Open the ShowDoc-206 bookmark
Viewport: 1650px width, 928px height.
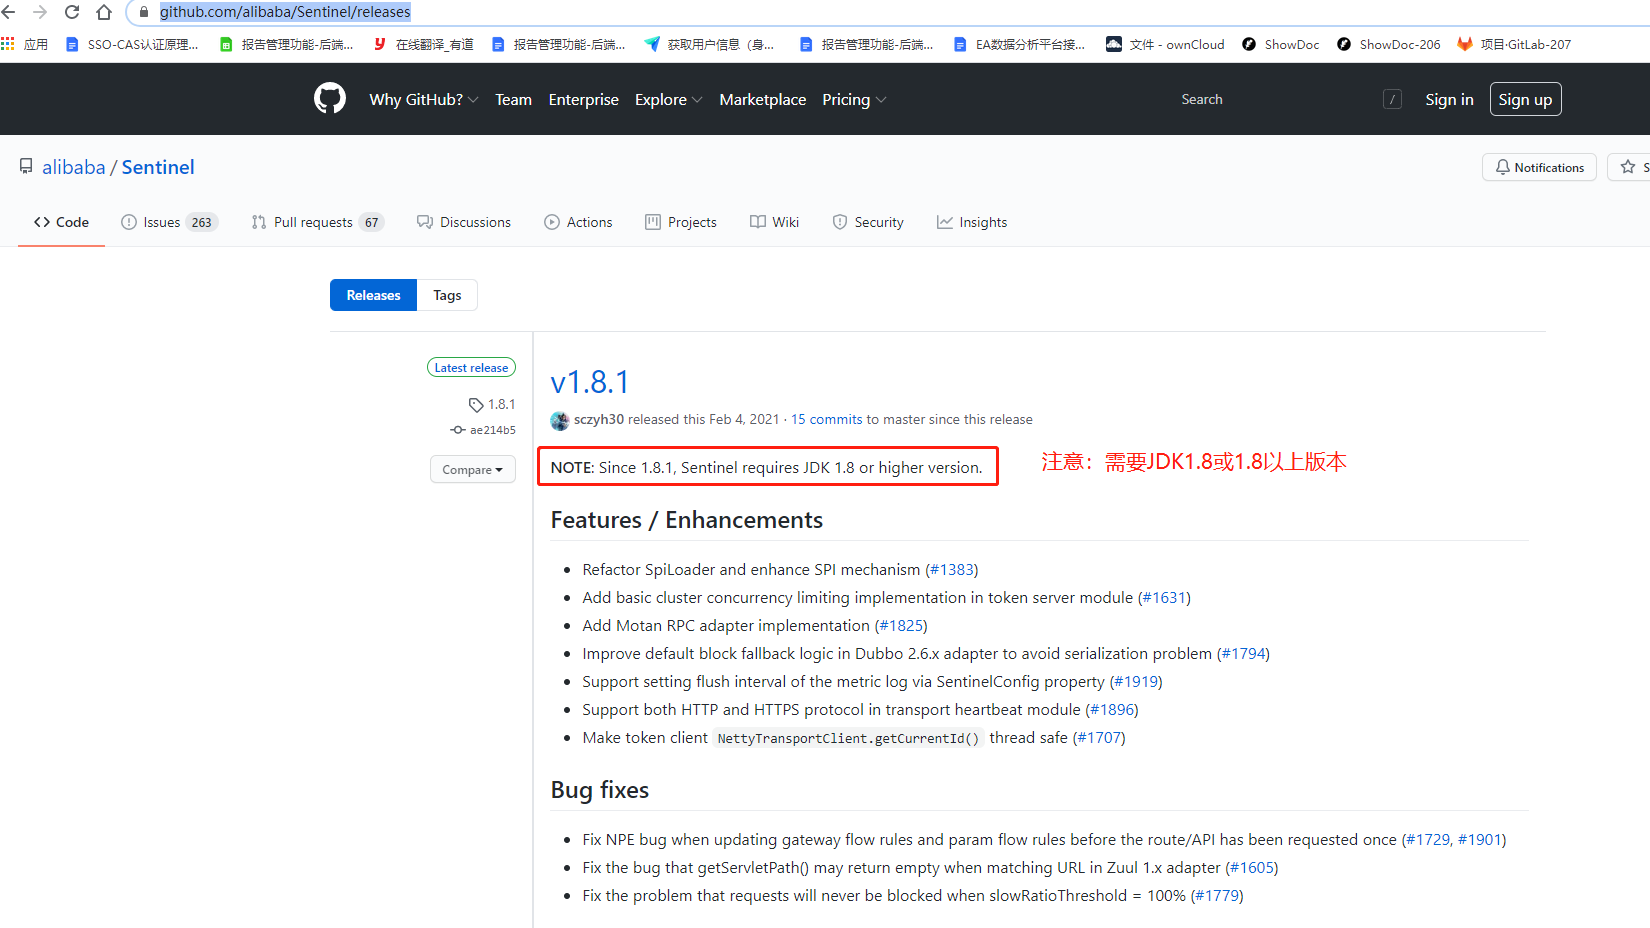(1389, 44)
